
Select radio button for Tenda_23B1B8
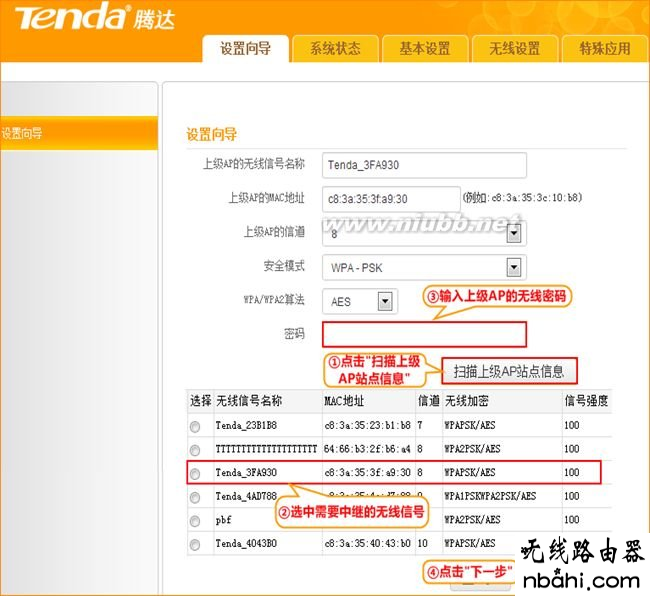pos(195,426)
